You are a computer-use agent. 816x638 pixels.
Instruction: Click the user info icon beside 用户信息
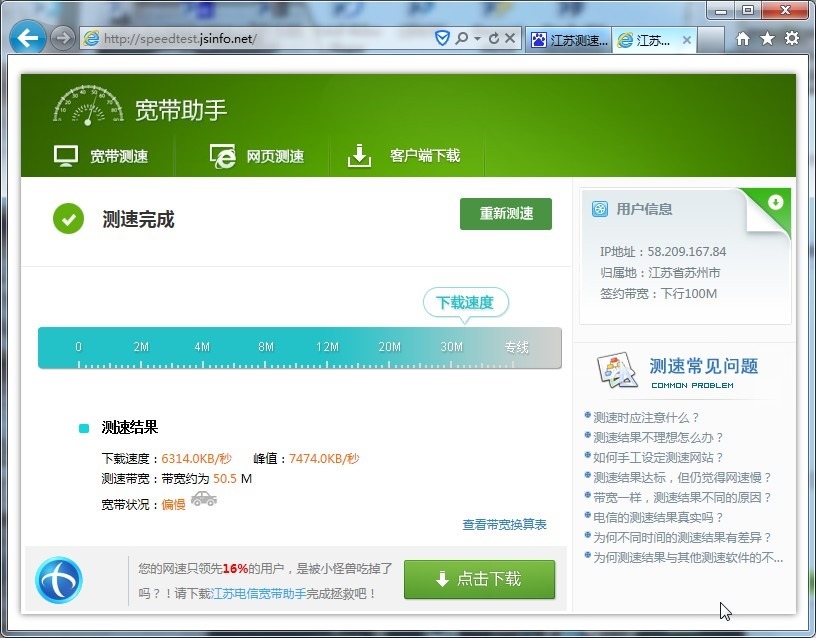tap(600, 209)
